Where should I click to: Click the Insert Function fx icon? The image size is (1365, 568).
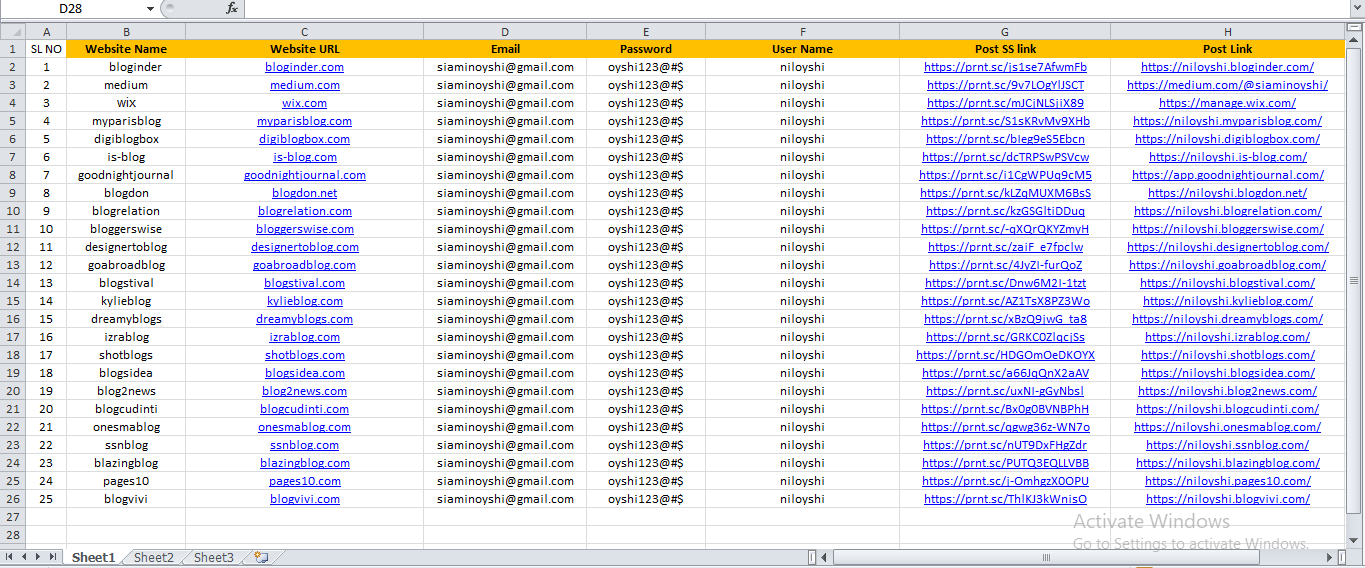click(x=231, y=8)
